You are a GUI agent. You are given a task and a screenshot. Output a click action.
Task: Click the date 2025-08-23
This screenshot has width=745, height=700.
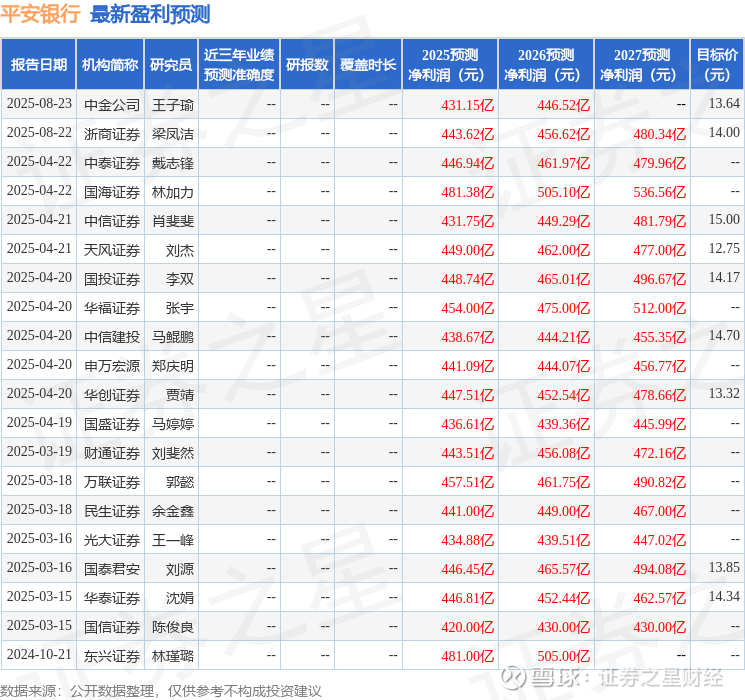pyautogui.click(x=39, y=103)
